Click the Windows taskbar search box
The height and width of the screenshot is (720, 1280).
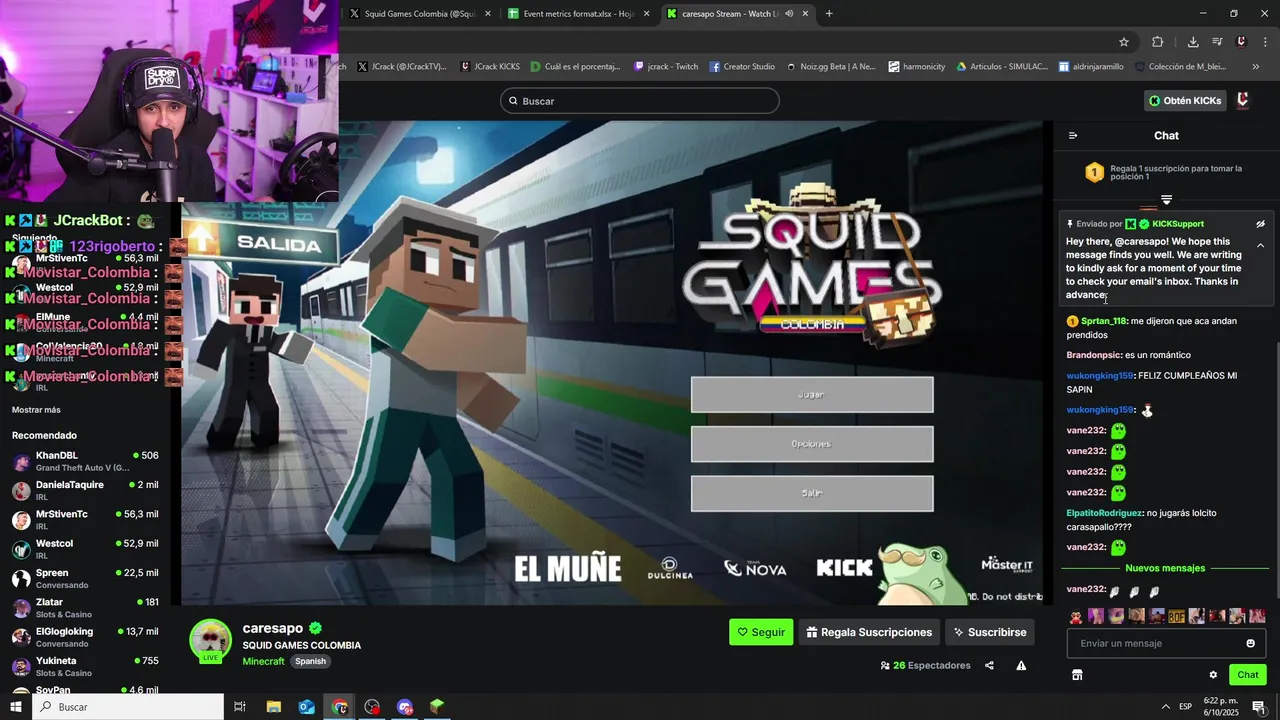[129, 707]
